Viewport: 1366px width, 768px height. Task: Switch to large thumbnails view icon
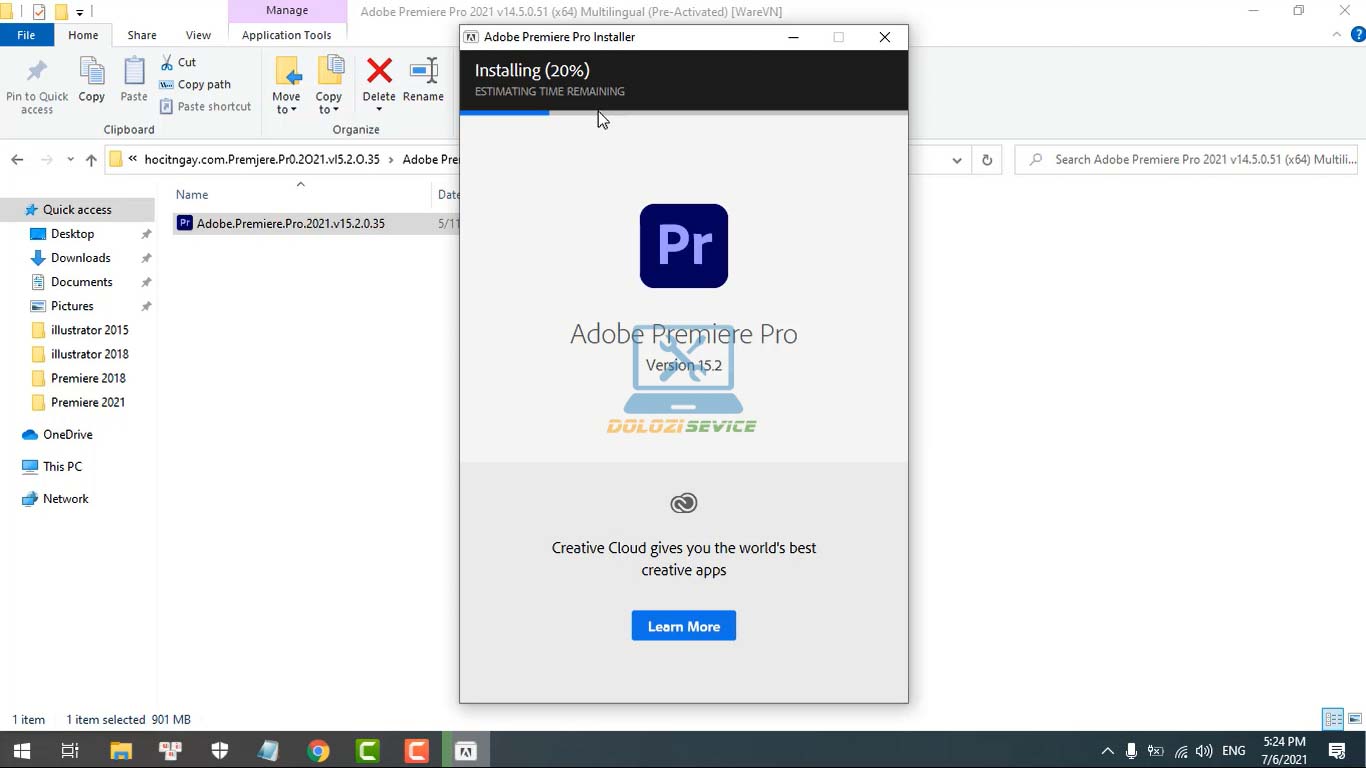click(1355, 719)
